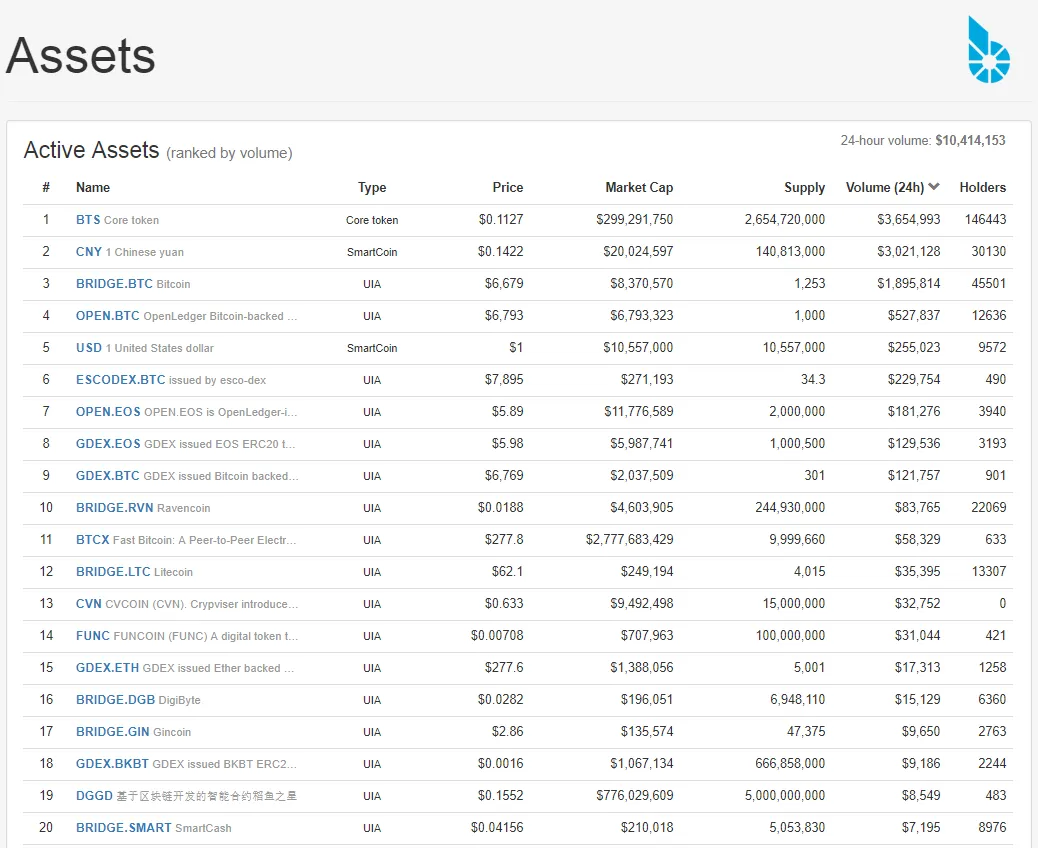This screenshot has width=1038, height=848.
Task: Open the GDEX.BKBT asset link
Action: [x=112, y=764]
